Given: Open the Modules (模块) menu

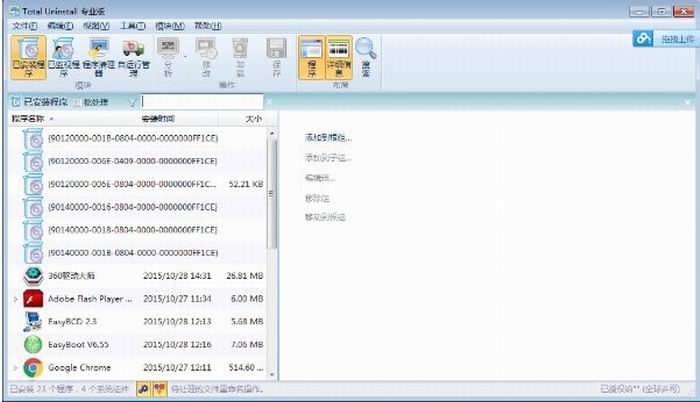Looking at the screenshot, I should [170, 26].
